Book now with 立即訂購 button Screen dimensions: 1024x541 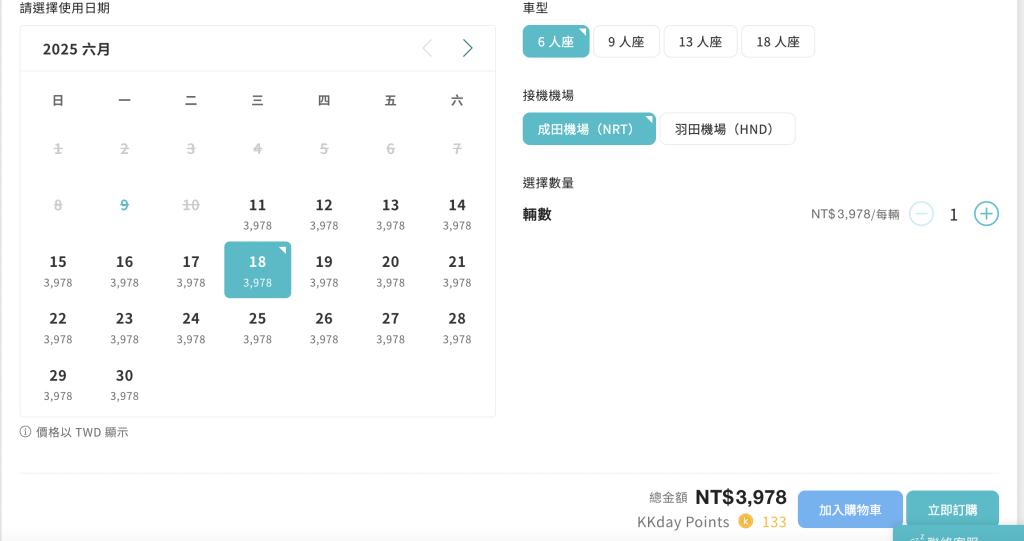pyautogui.click(x=952, y=510)
